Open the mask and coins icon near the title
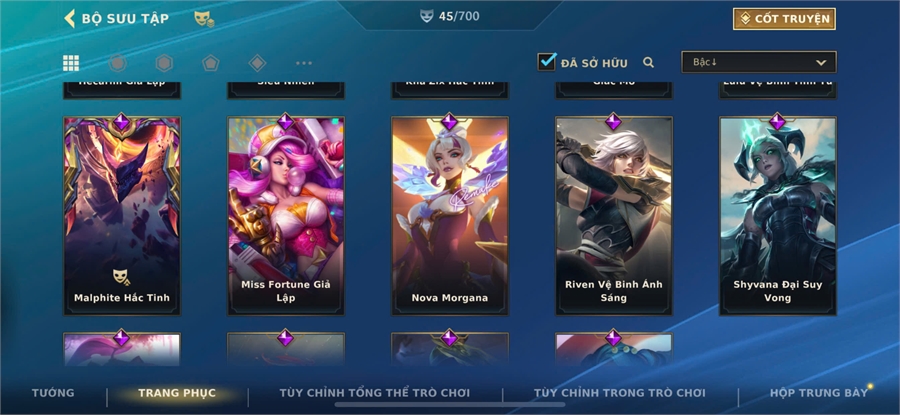Viewport: 900px width, 415px height. click(x=204, y=19)
